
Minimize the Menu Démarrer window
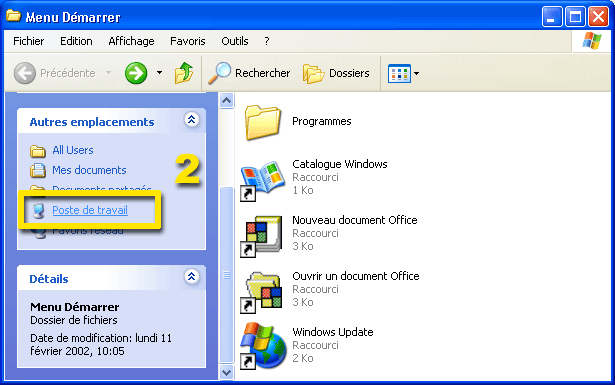552,17
